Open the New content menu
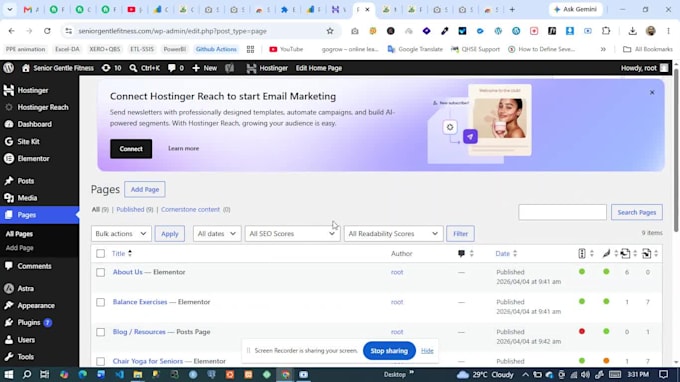This screenshot has width=680, height=382. click(x=204, y=68)
